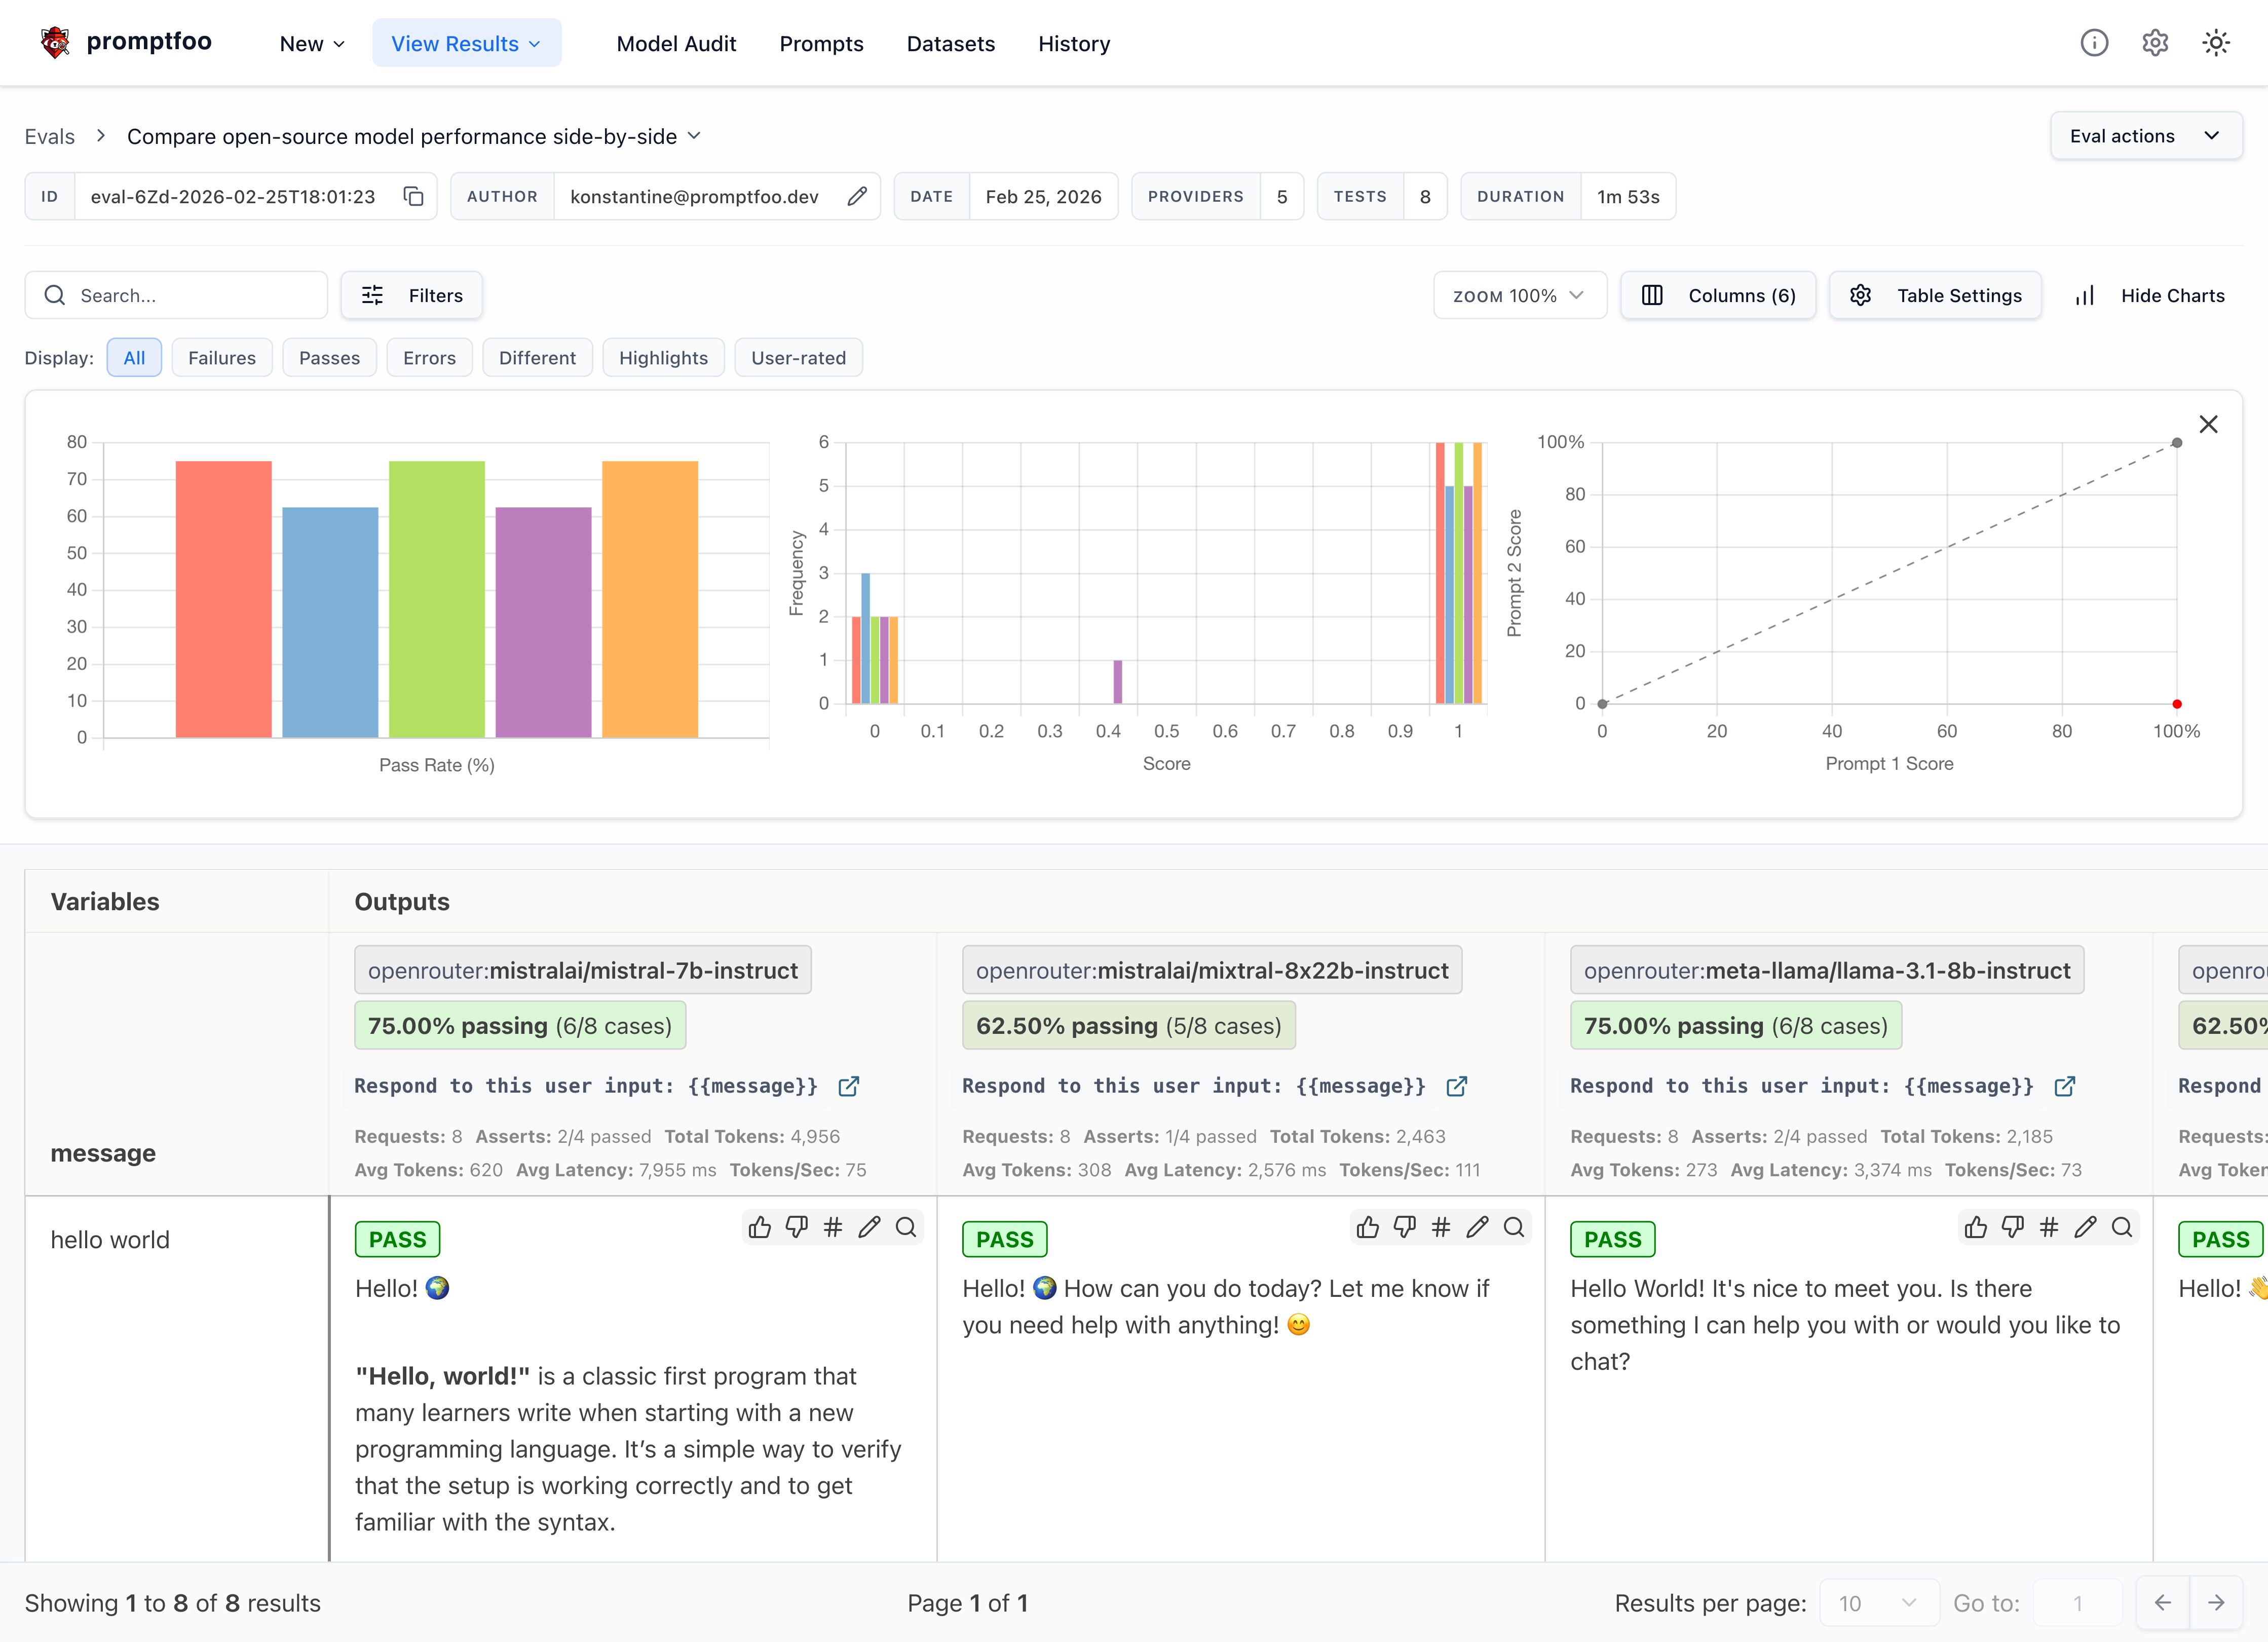Set the score (#) for the mistral-7b output

click(x=832, y=1227)
